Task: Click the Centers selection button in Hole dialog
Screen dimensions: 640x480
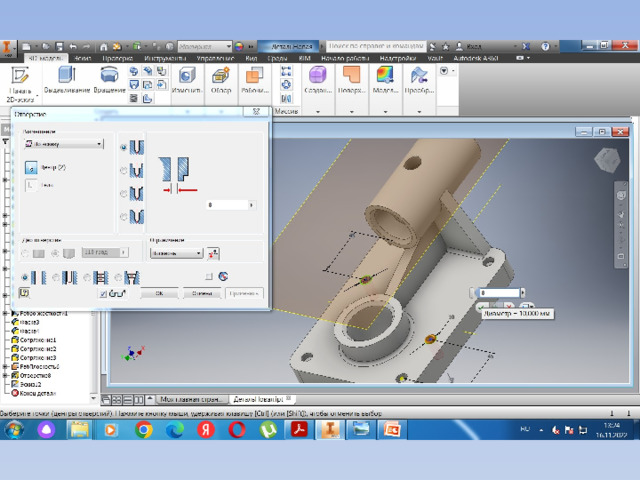Action: (x=31, y=167)
